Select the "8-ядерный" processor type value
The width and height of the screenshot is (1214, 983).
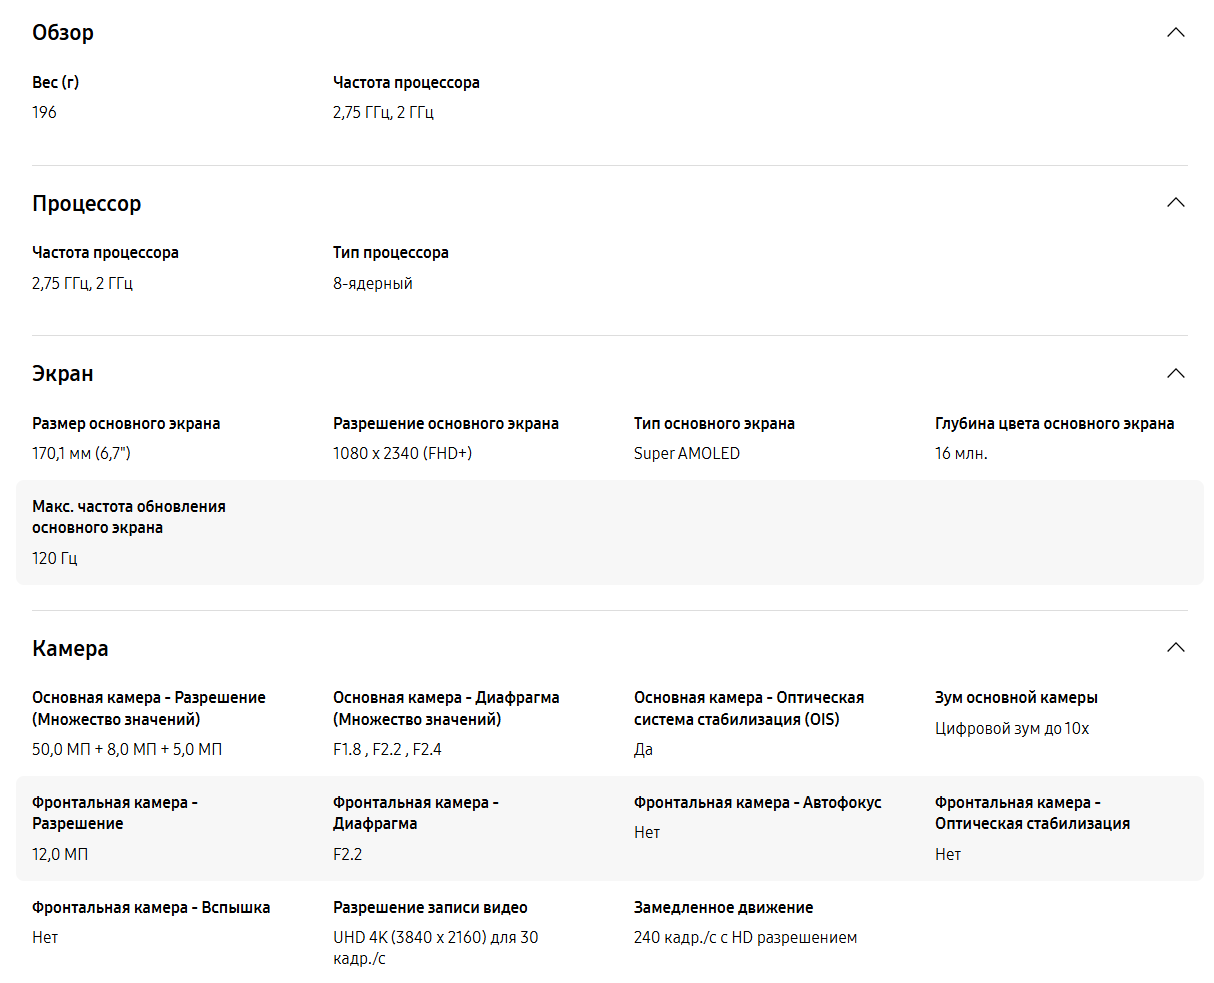[x=373, y=284]
